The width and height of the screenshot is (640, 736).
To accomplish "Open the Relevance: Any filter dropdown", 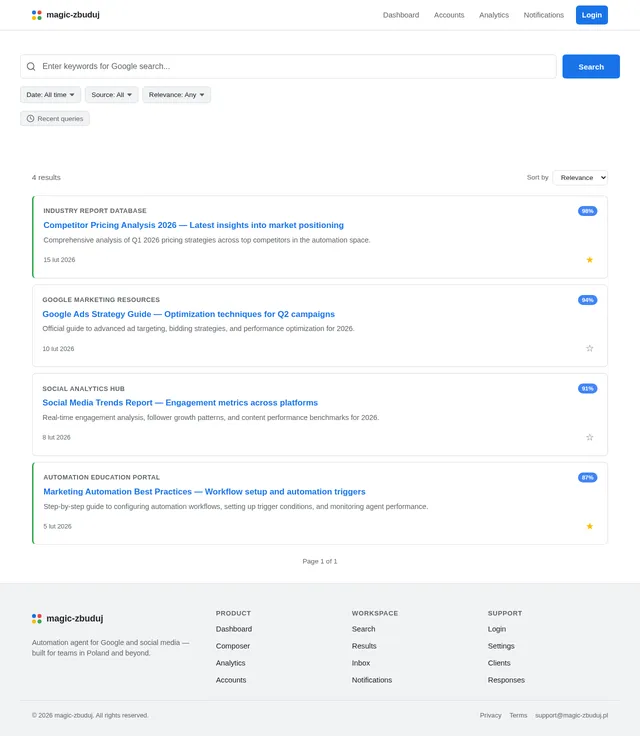I will (x=177, y=95).
